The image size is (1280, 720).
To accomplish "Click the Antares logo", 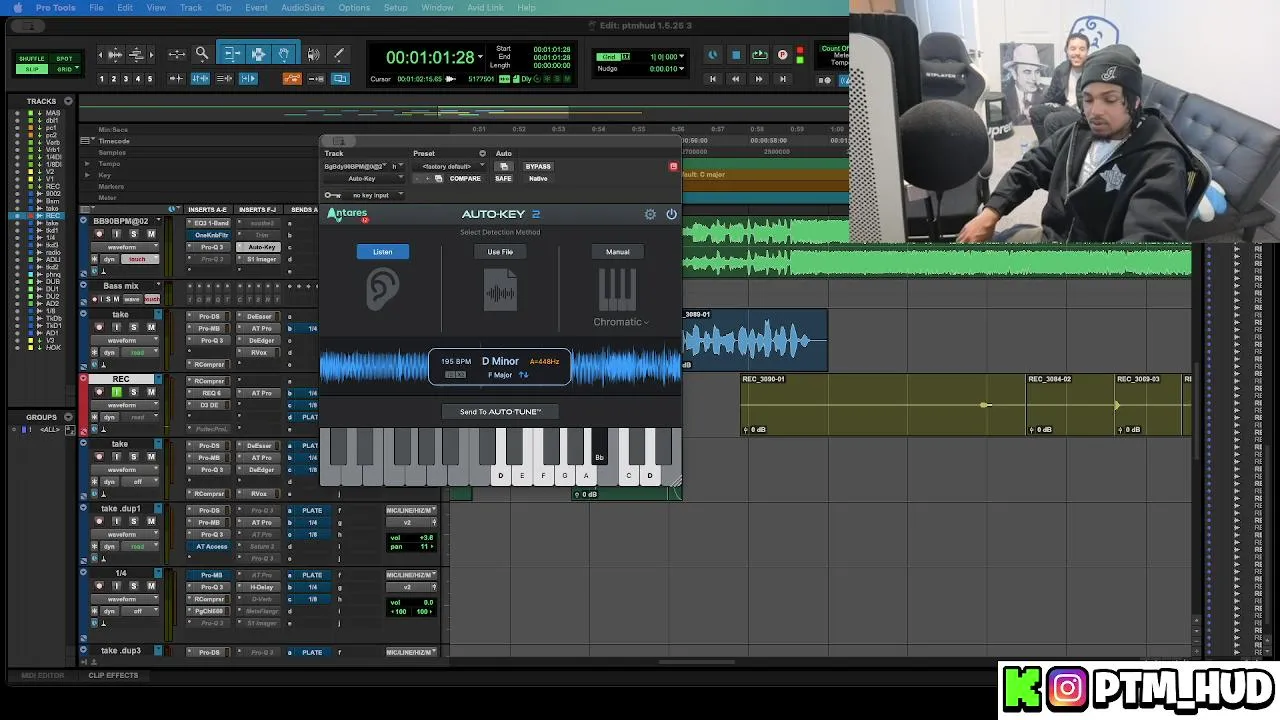I will (x=348, y=214).
